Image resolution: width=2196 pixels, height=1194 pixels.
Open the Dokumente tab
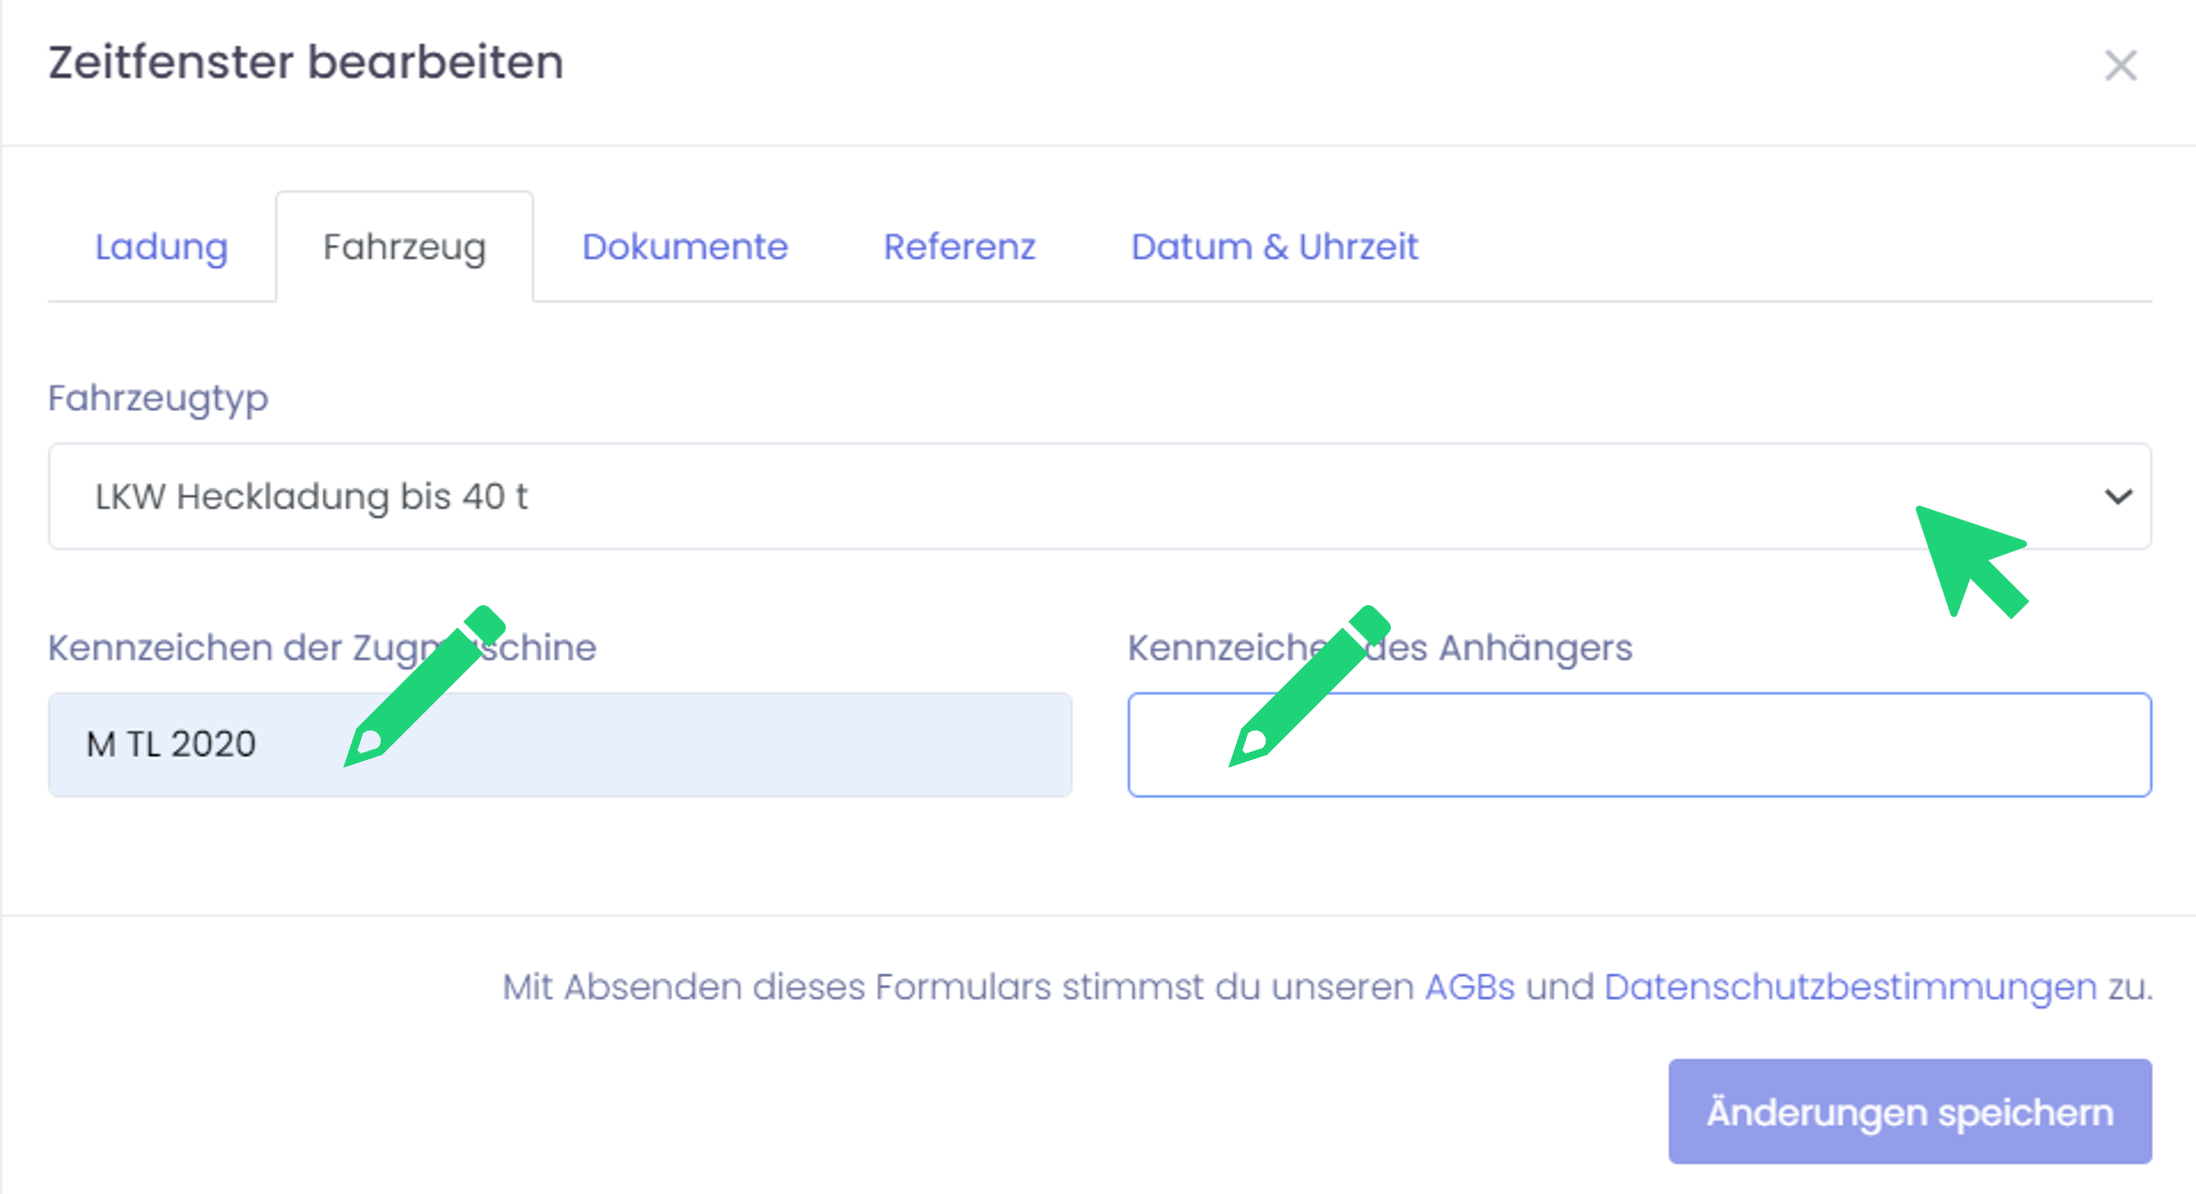click(685, 247)
